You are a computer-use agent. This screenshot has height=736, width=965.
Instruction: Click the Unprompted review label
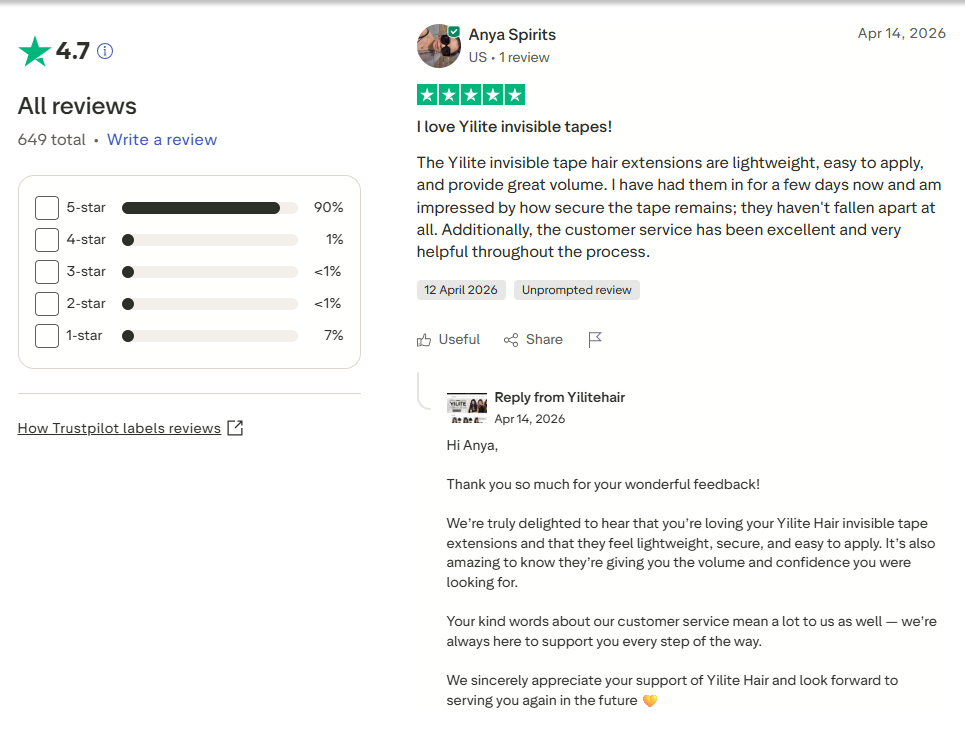pos(577,290)
